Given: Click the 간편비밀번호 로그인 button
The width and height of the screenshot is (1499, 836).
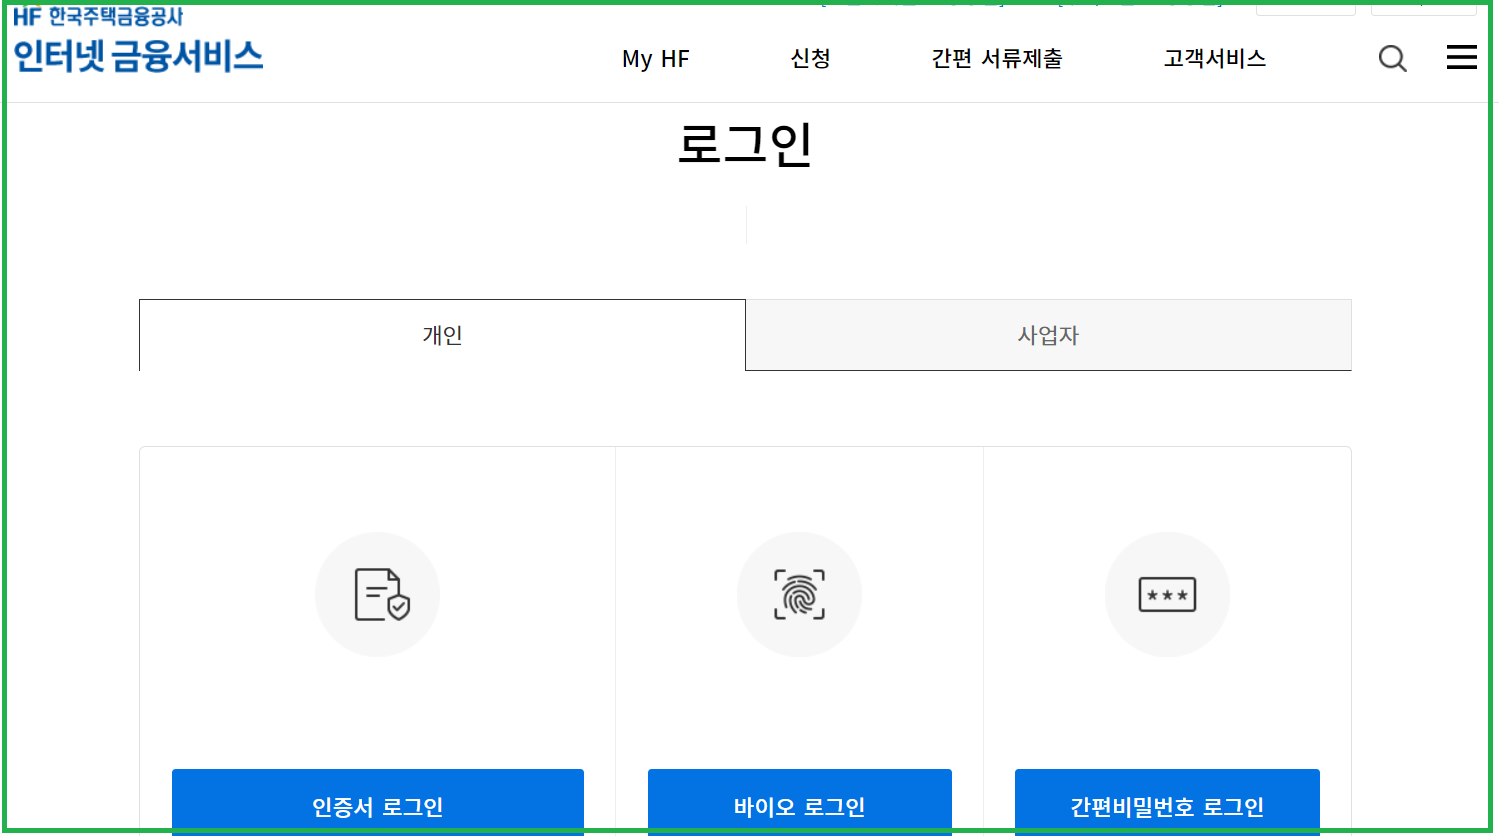Looking at the screenshot, I should pyautogui.click(x=1167, y=805).
